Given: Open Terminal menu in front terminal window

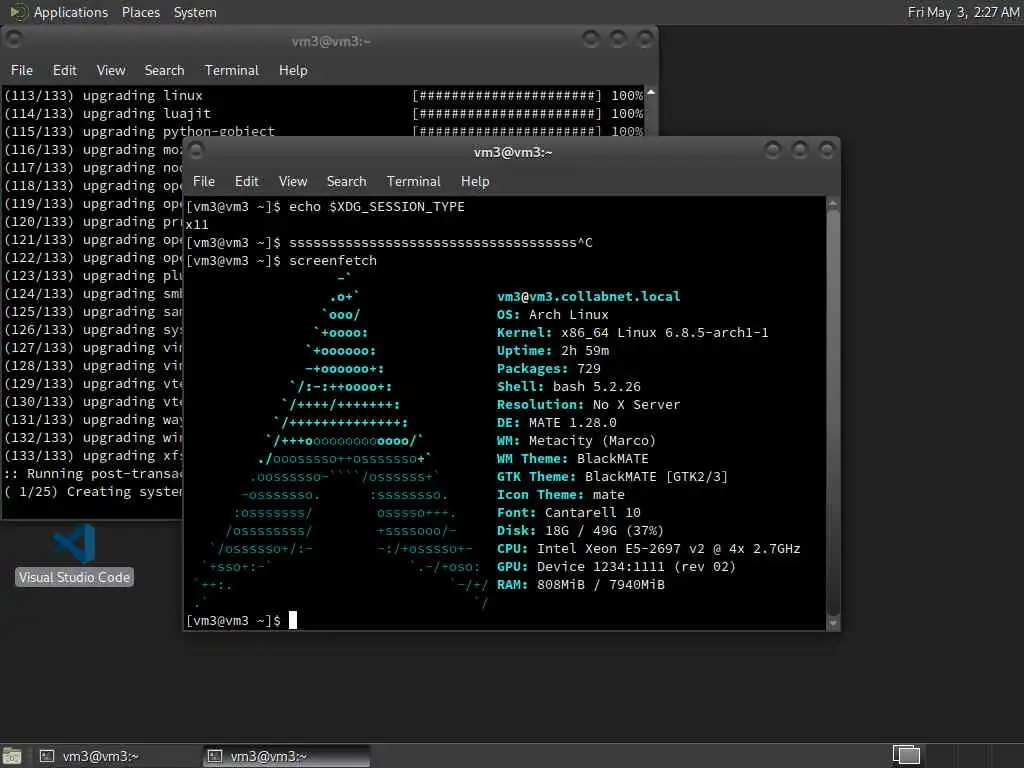Looking at the screenshot, I should pyautogui.click(x=413, y=182).
